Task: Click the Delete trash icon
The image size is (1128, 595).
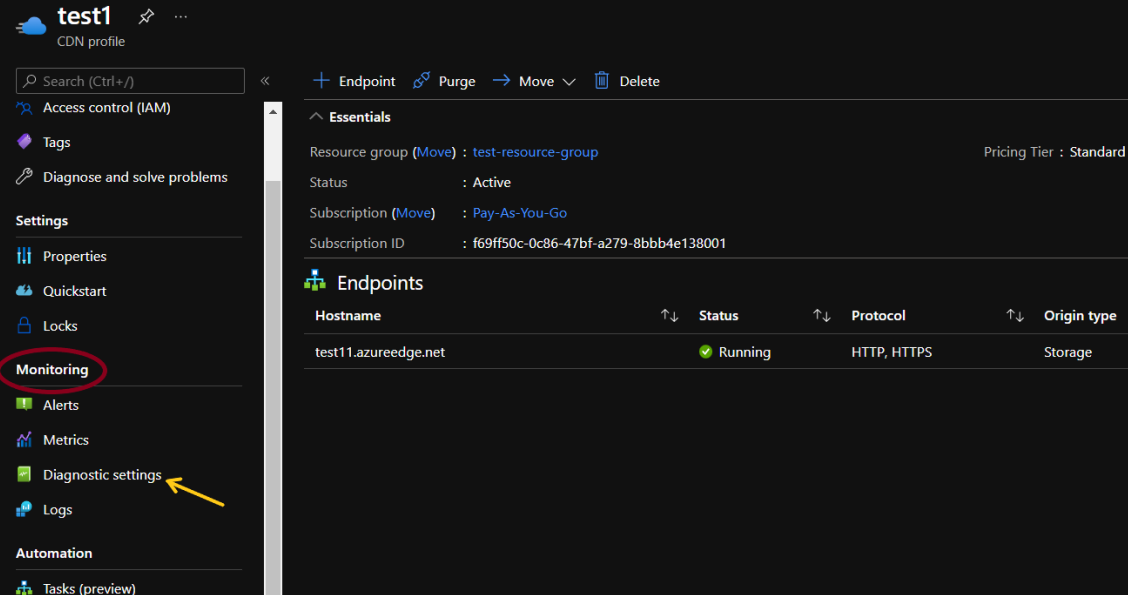Action: [602, 81]
